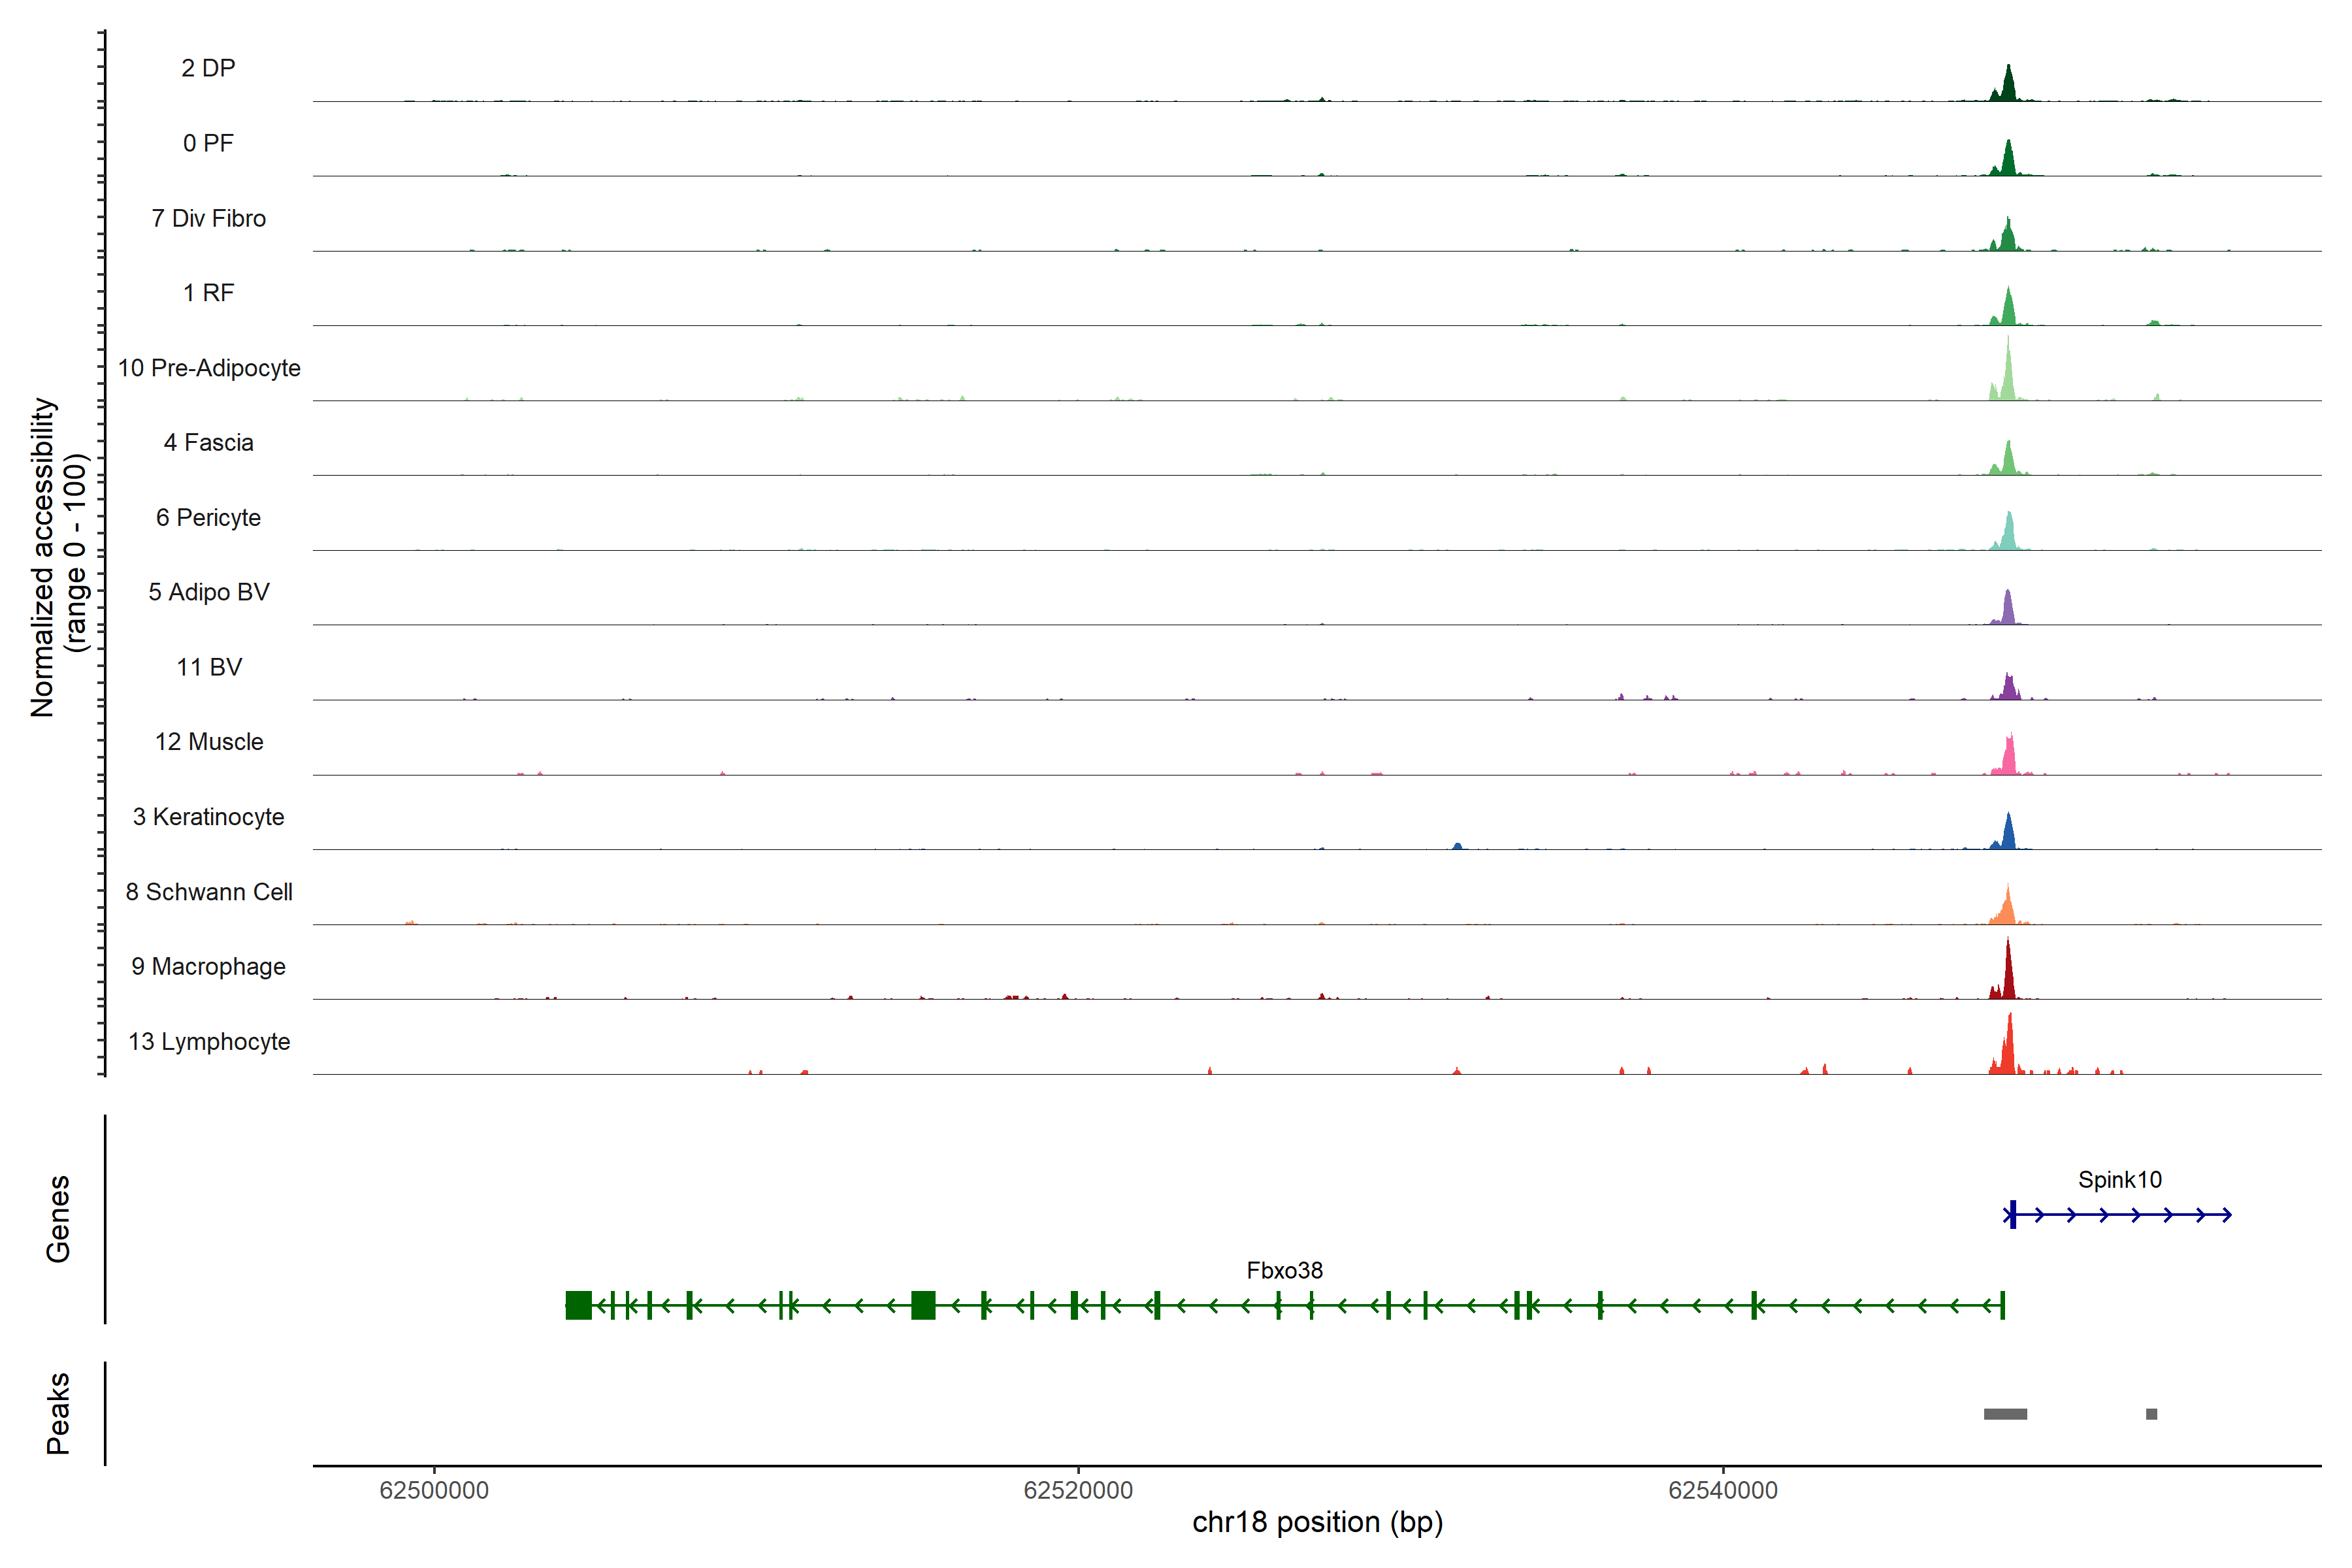Click the Peaks panel label
Viewport: 2352px width, 1568px height.
pyautogui.click(x=58, y=1412)
